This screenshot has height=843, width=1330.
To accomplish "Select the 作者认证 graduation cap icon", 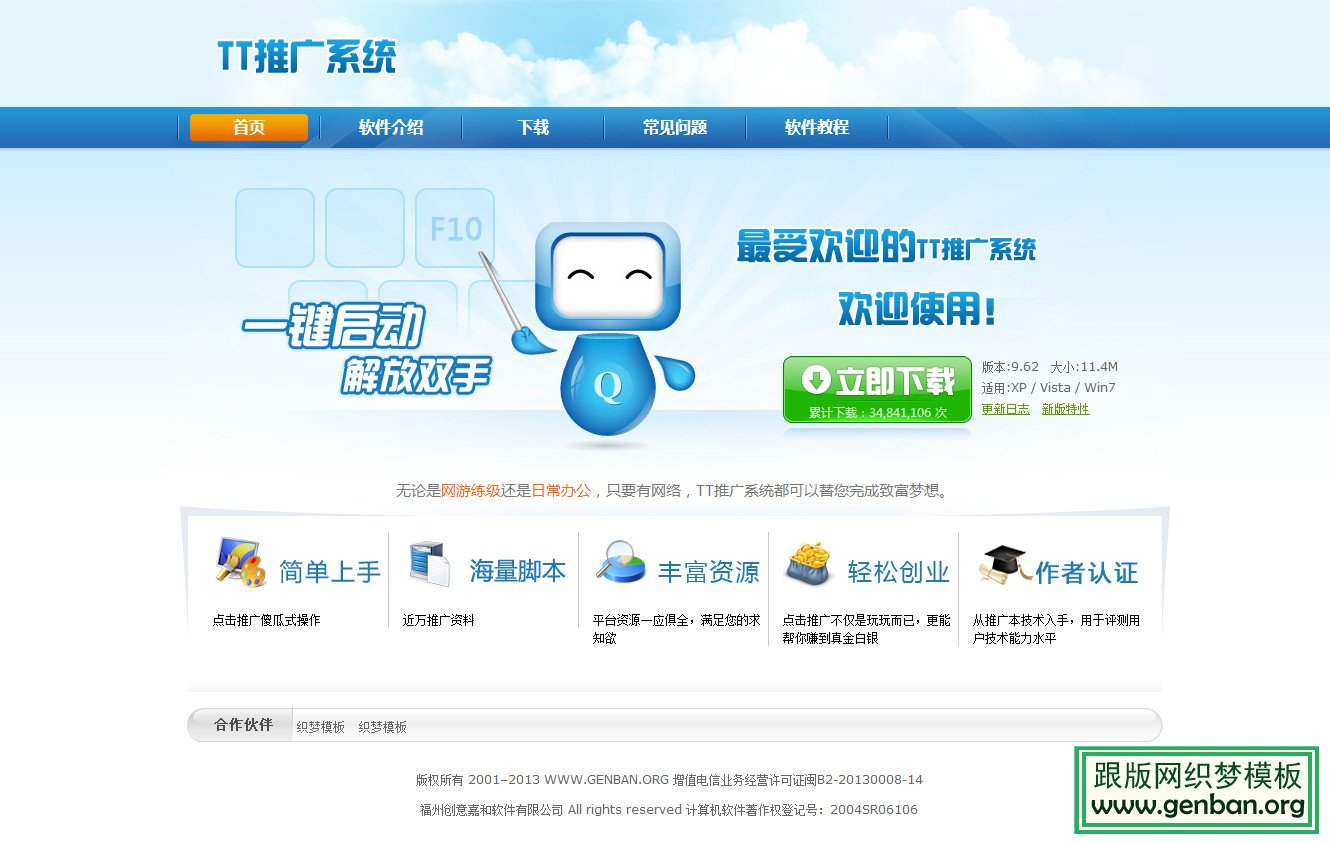I will click(x=1003, y=565).
